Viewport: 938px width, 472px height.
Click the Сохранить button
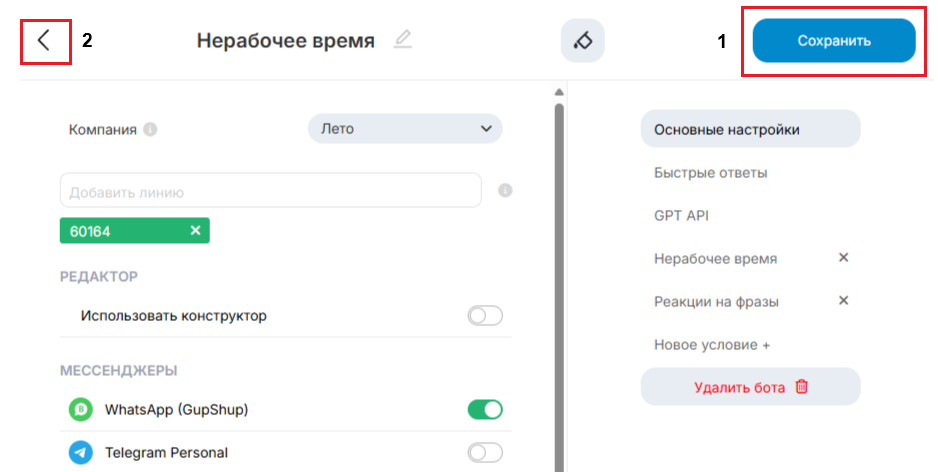coord(834,41)
